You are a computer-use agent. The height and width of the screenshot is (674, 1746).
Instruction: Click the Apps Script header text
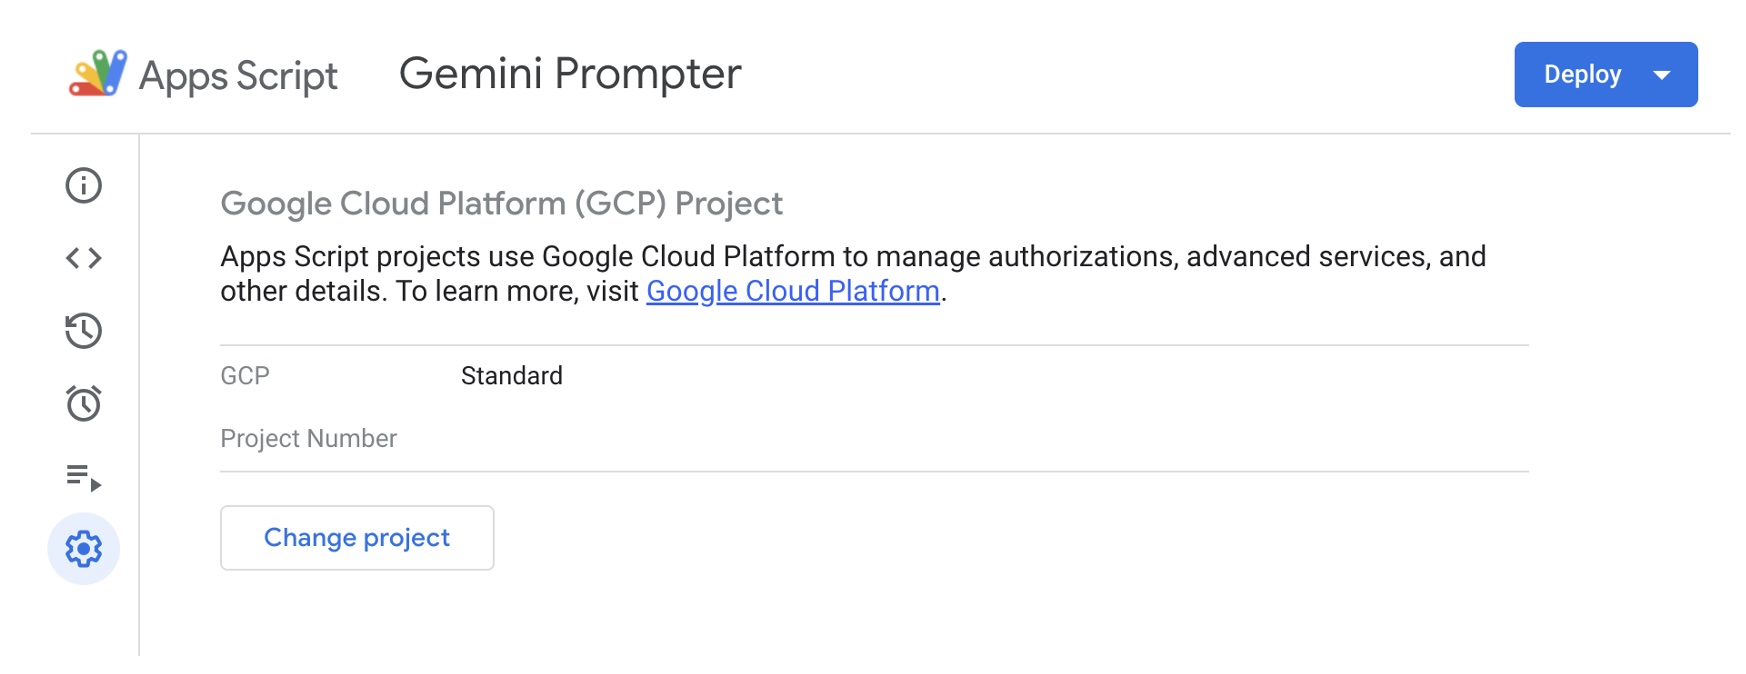238,76
